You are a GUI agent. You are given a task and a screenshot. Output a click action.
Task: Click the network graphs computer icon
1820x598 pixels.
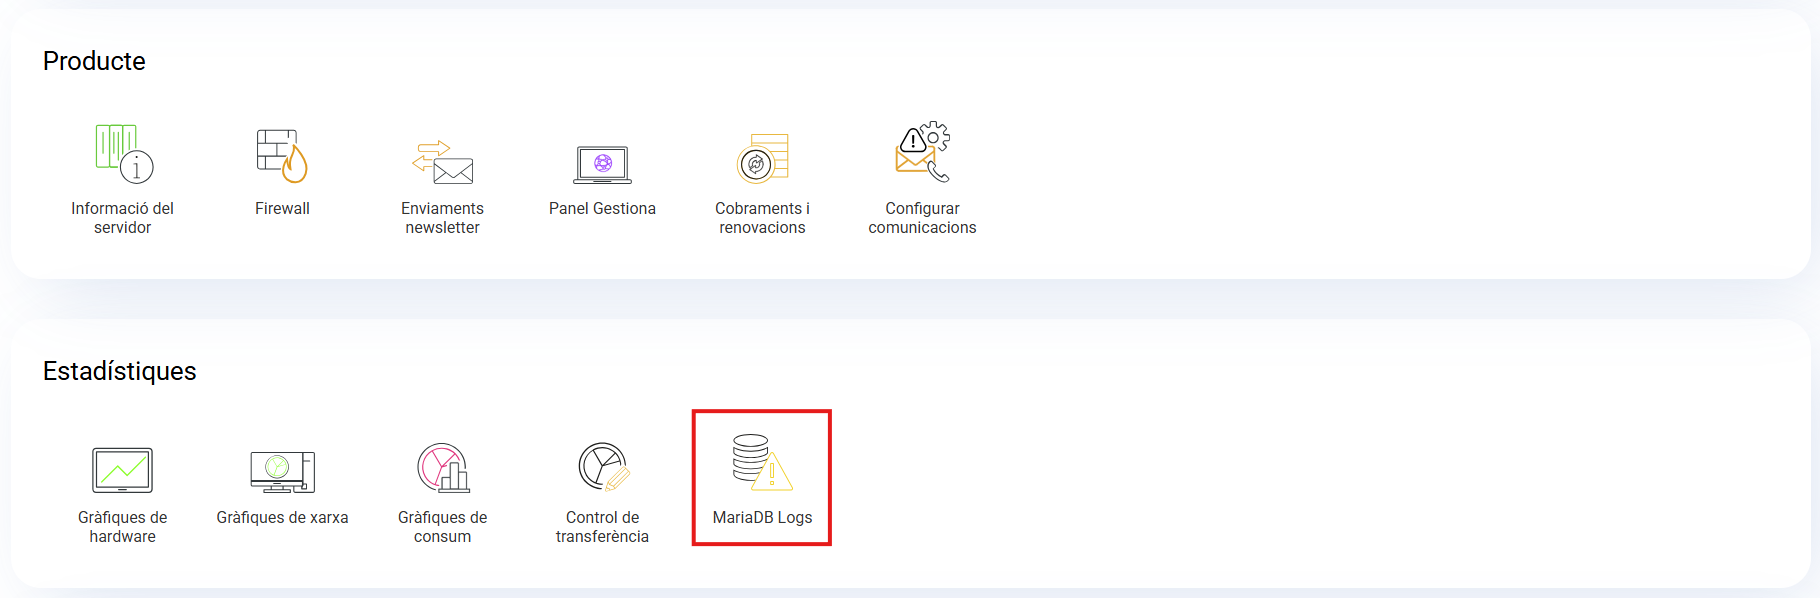[x=282, y=471]
